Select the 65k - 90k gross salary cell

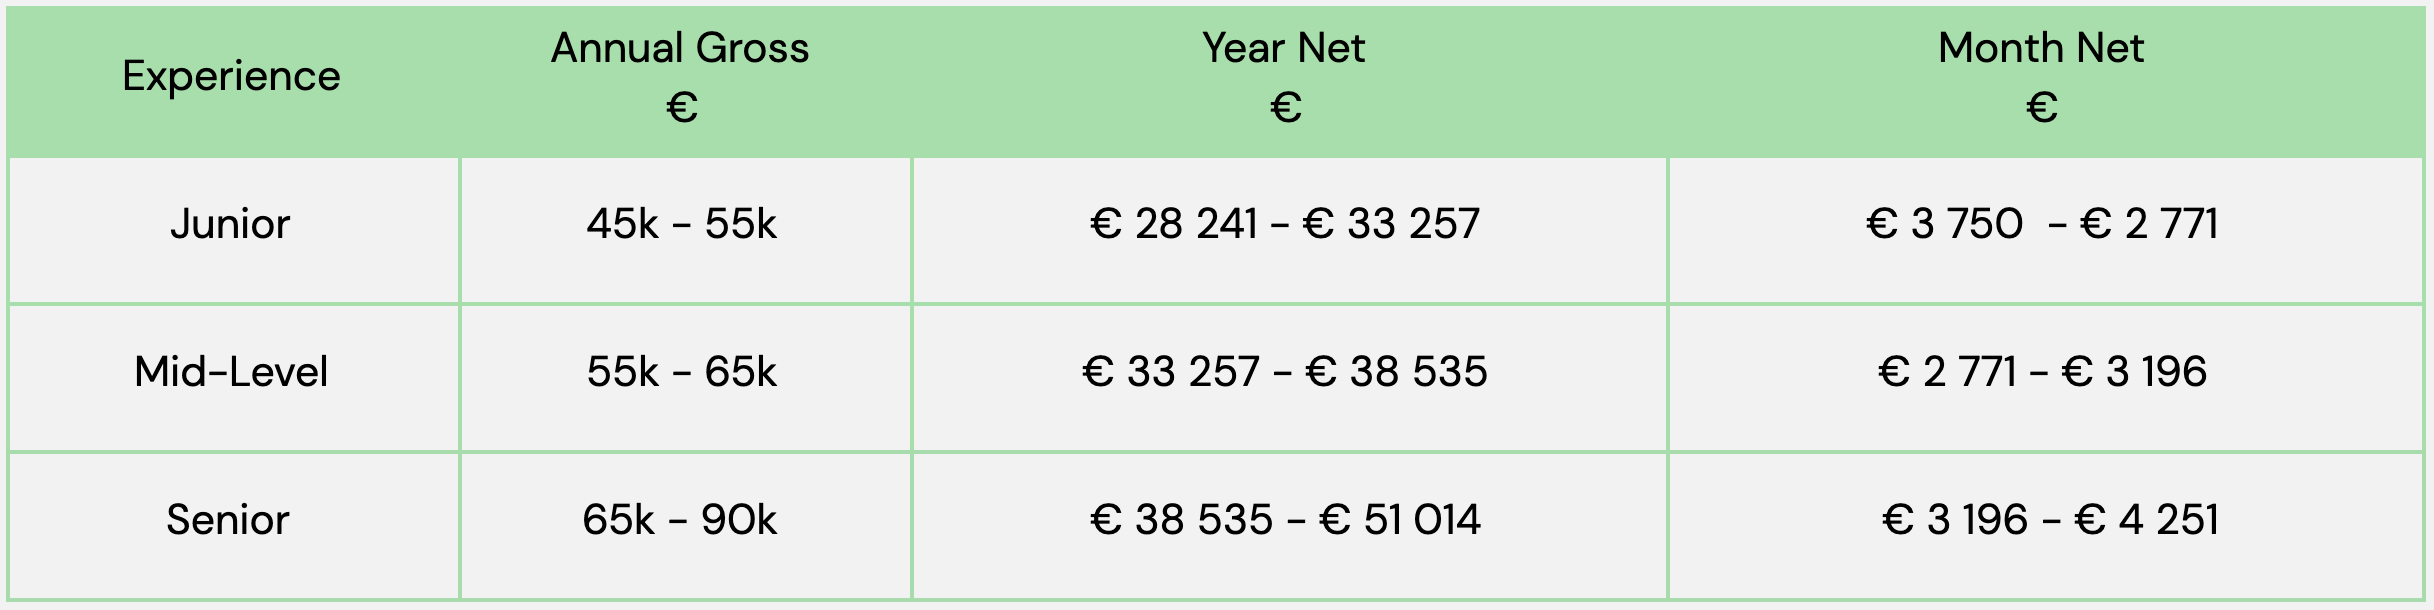coord(686,525)
